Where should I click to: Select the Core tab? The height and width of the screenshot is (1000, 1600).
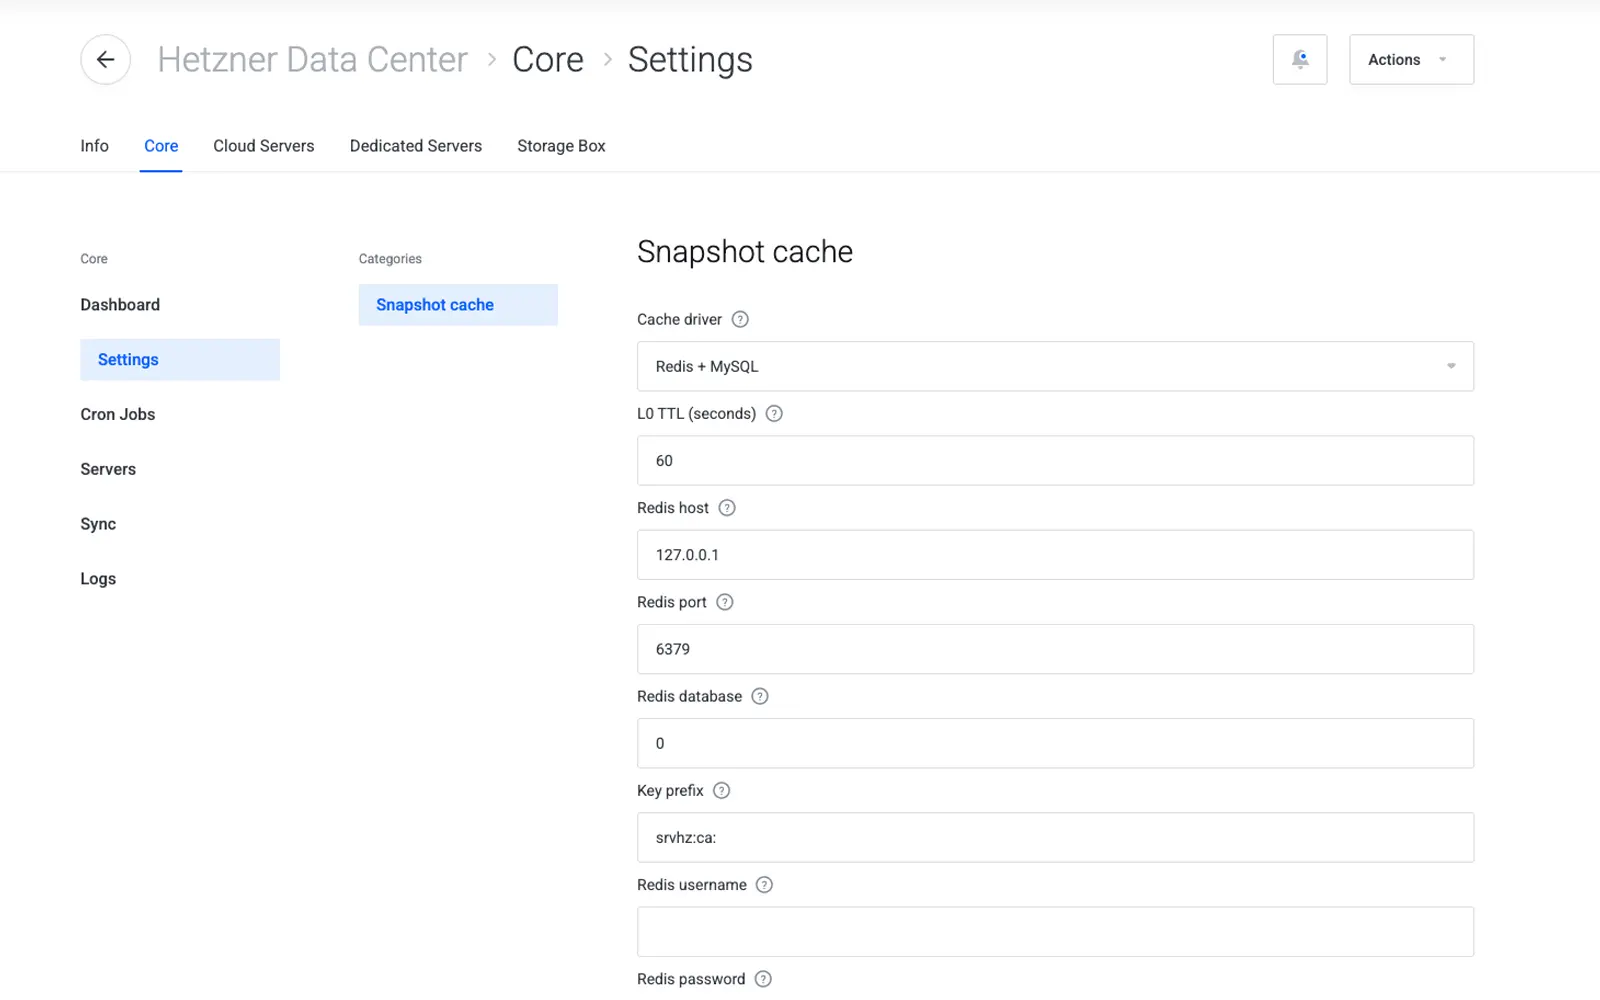pos(161,146)
